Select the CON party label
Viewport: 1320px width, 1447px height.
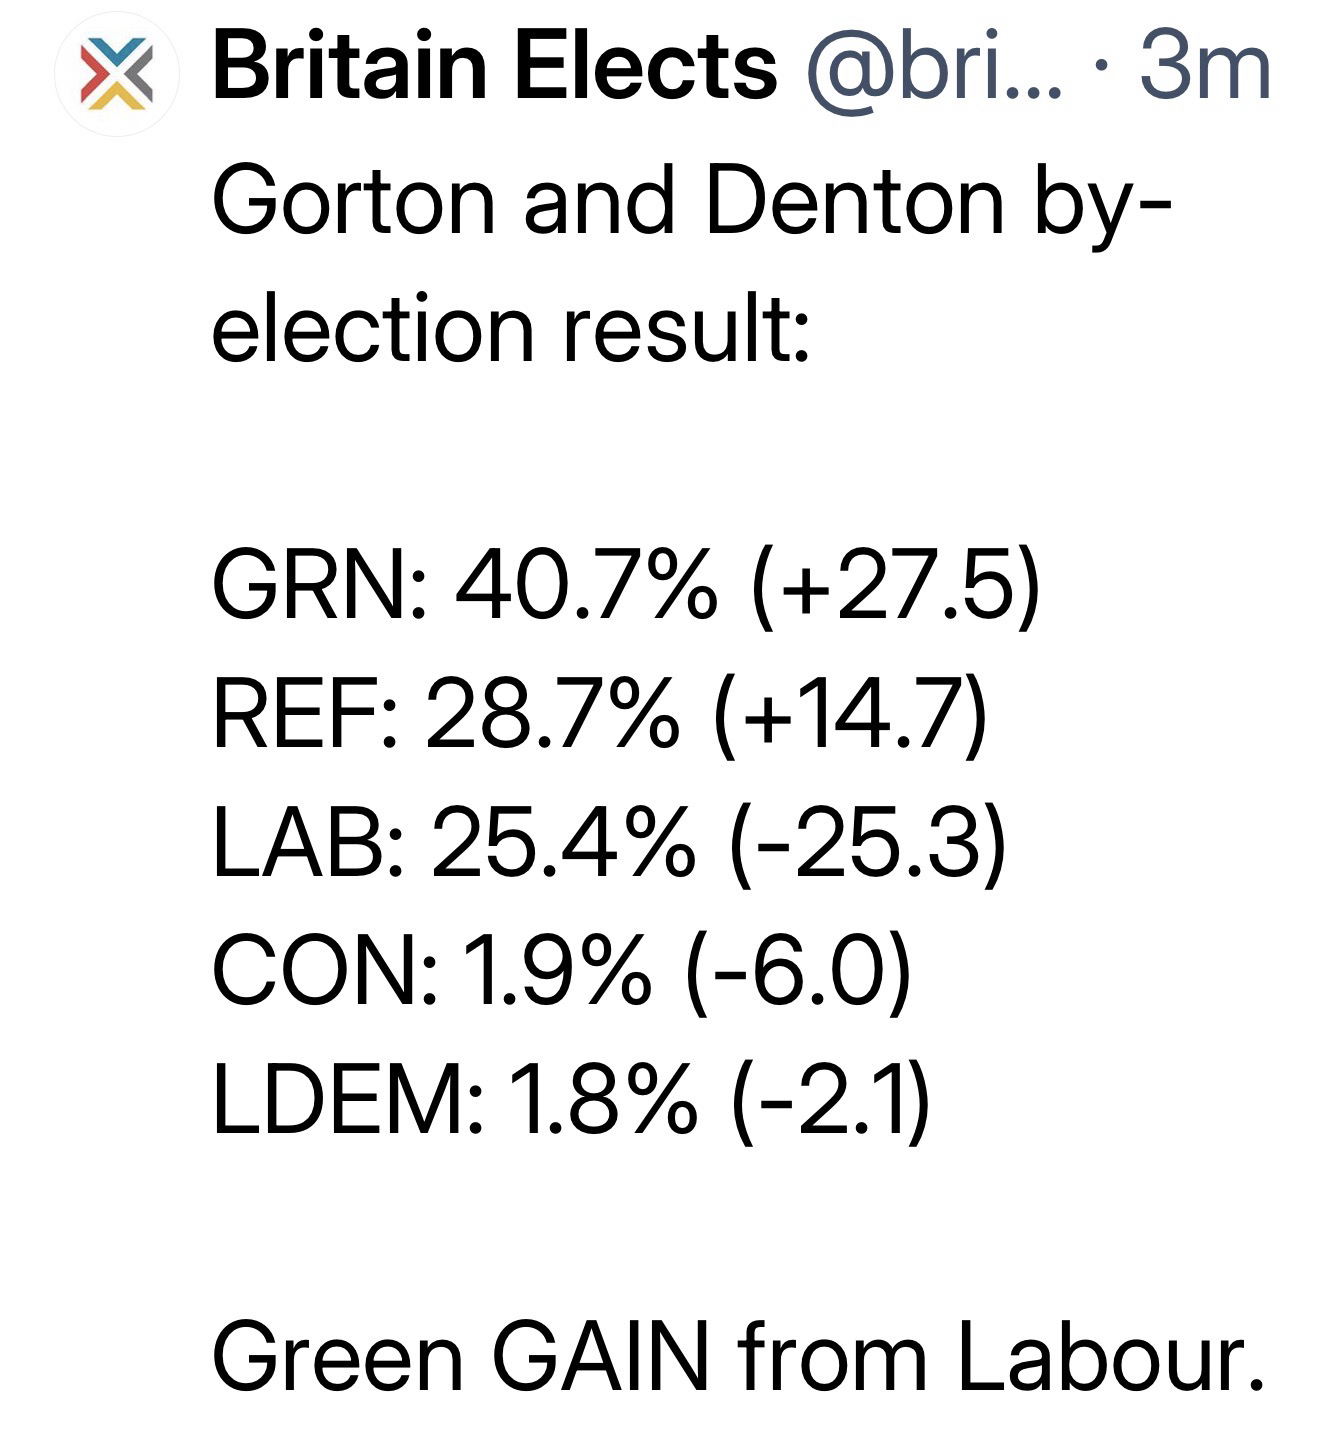315,972
